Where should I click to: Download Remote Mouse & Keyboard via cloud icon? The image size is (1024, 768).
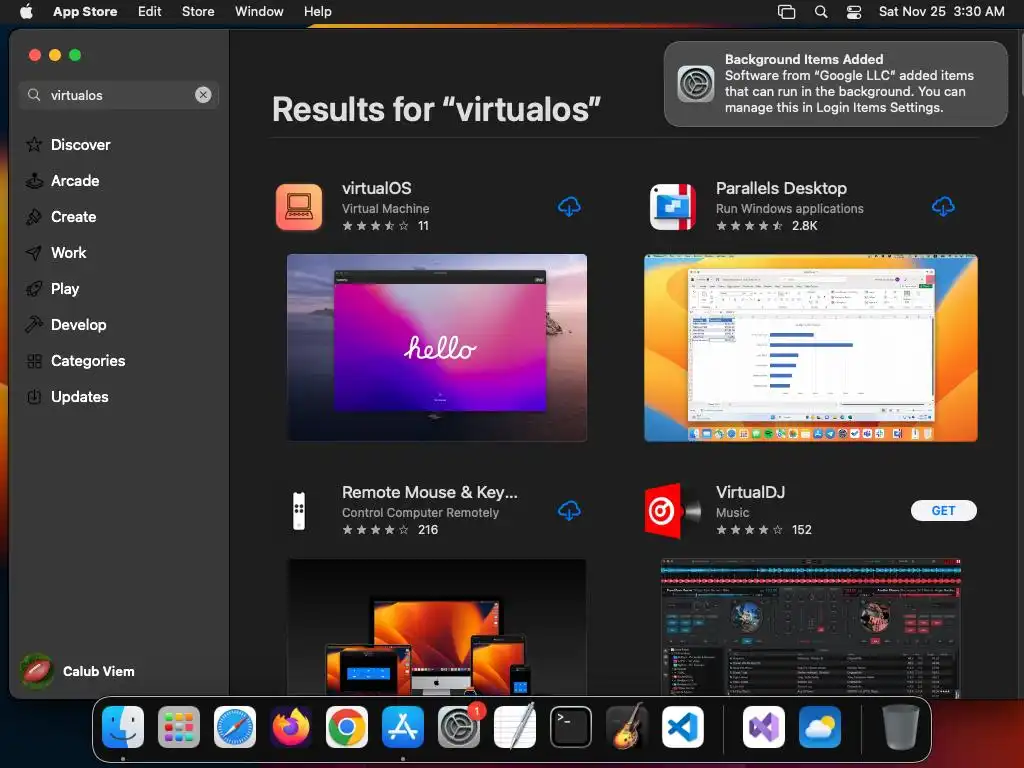point(569,511)
